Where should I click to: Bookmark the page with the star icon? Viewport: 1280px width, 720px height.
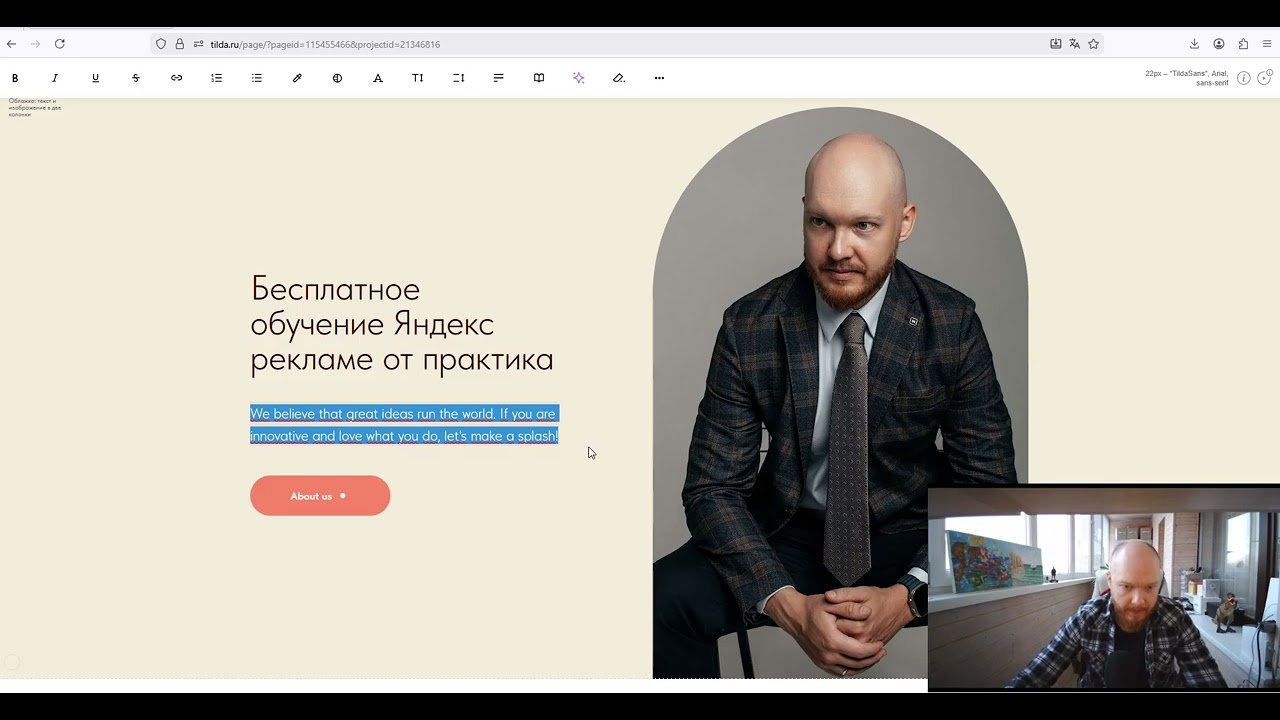[x=1094, y=44]
